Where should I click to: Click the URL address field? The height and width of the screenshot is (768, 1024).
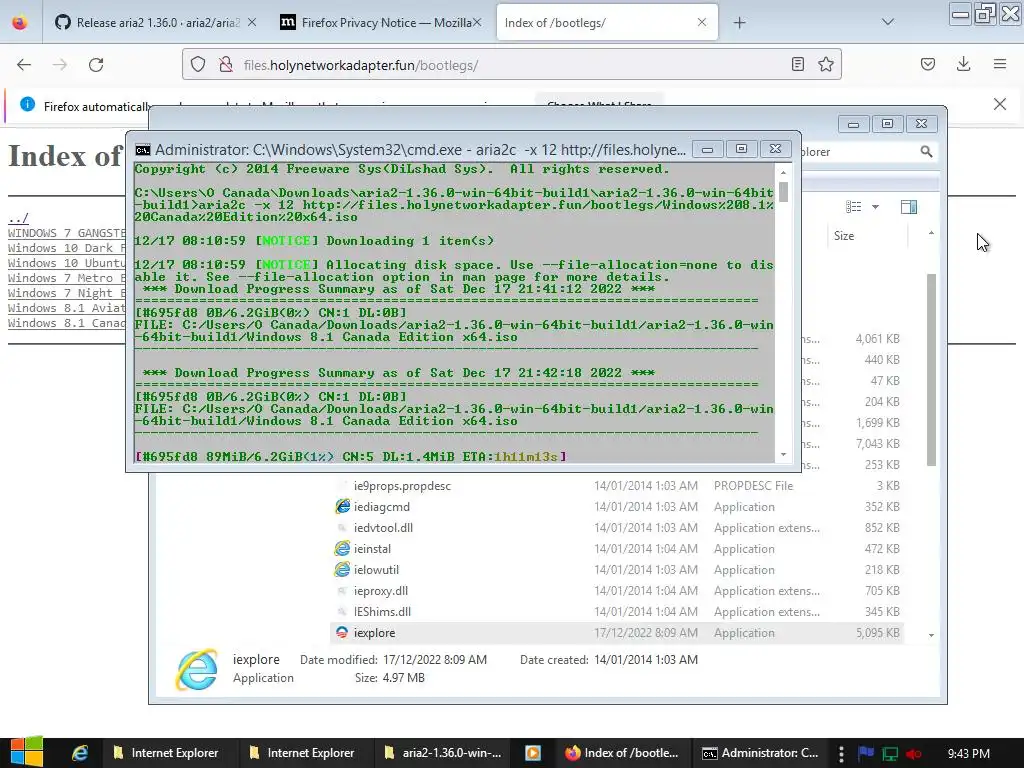click(x=511, y=65)
